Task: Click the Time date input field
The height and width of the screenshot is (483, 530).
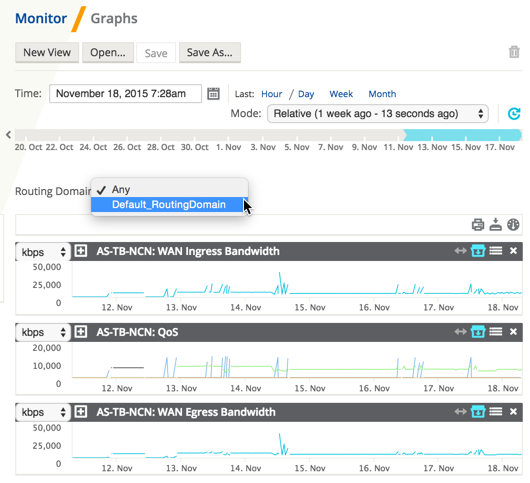Action: point(125,93)
